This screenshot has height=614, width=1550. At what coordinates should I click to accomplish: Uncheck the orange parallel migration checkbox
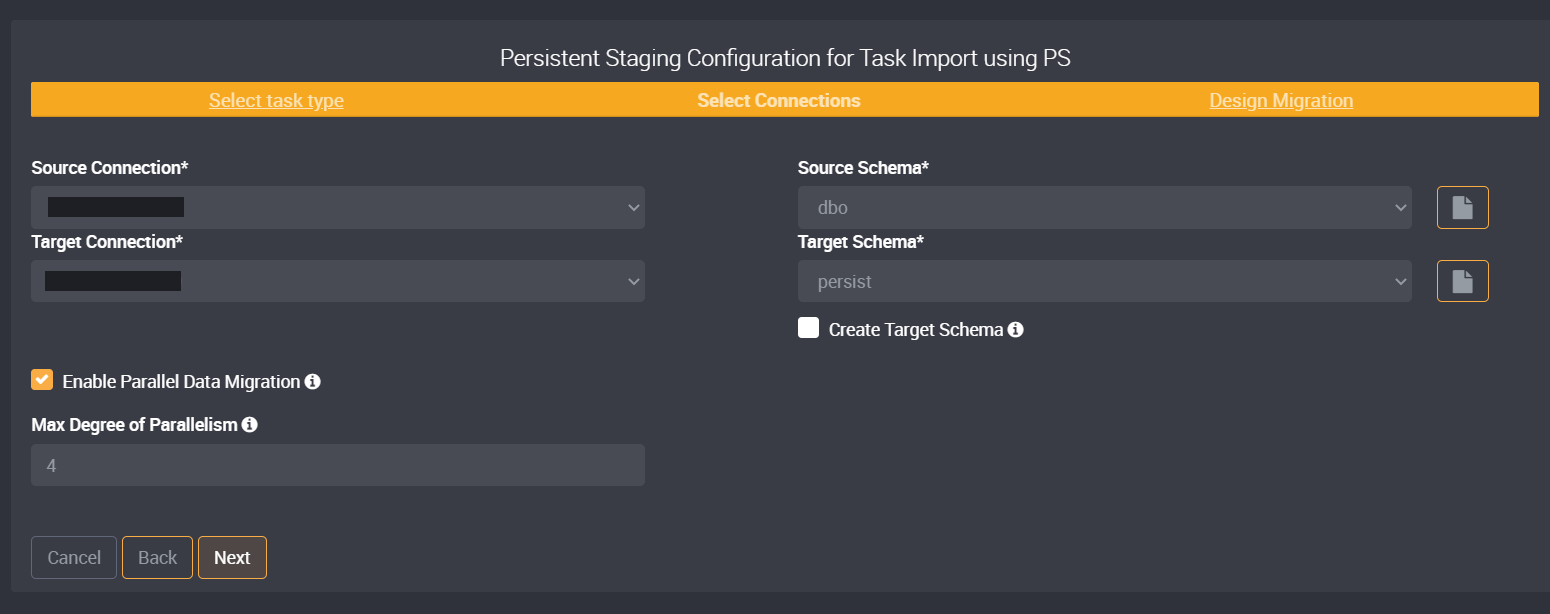[42, 380]
